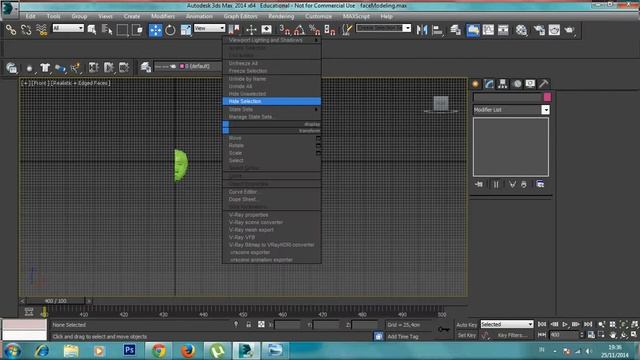
Task: Click the Mirror tool icon
Action: 422,30
